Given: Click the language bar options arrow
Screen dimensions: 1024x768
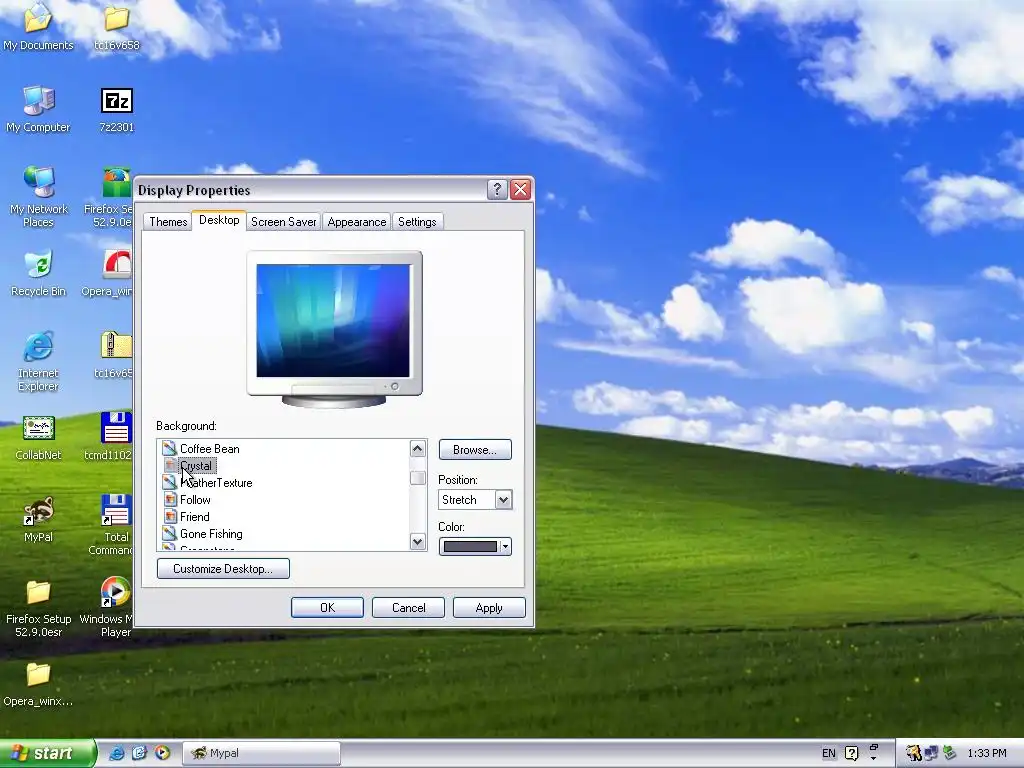Looking at the screenshot, I should (874, 758).
